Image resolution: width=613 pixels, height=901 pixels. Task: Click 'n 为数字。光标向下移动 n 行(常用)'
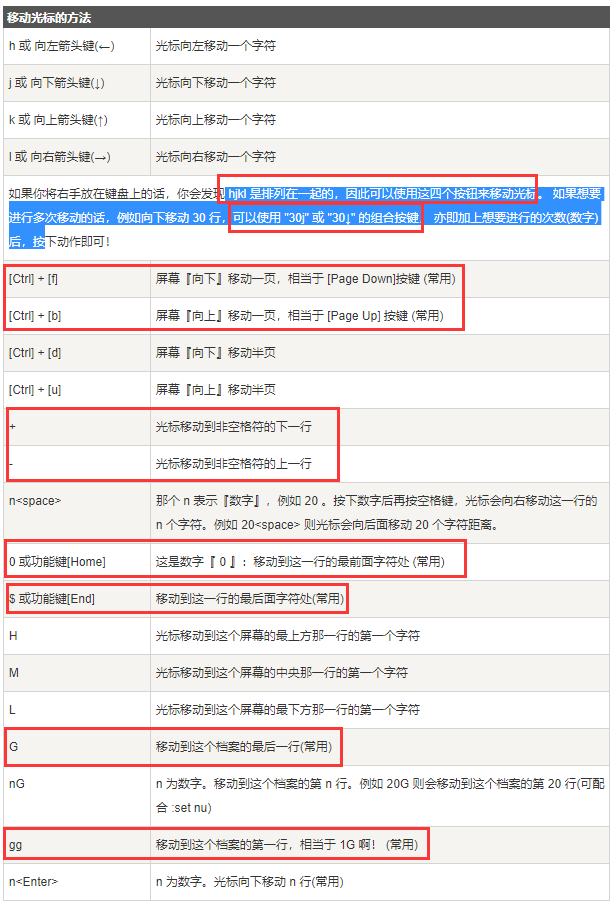pyautogui.click(x=249, y=881)
